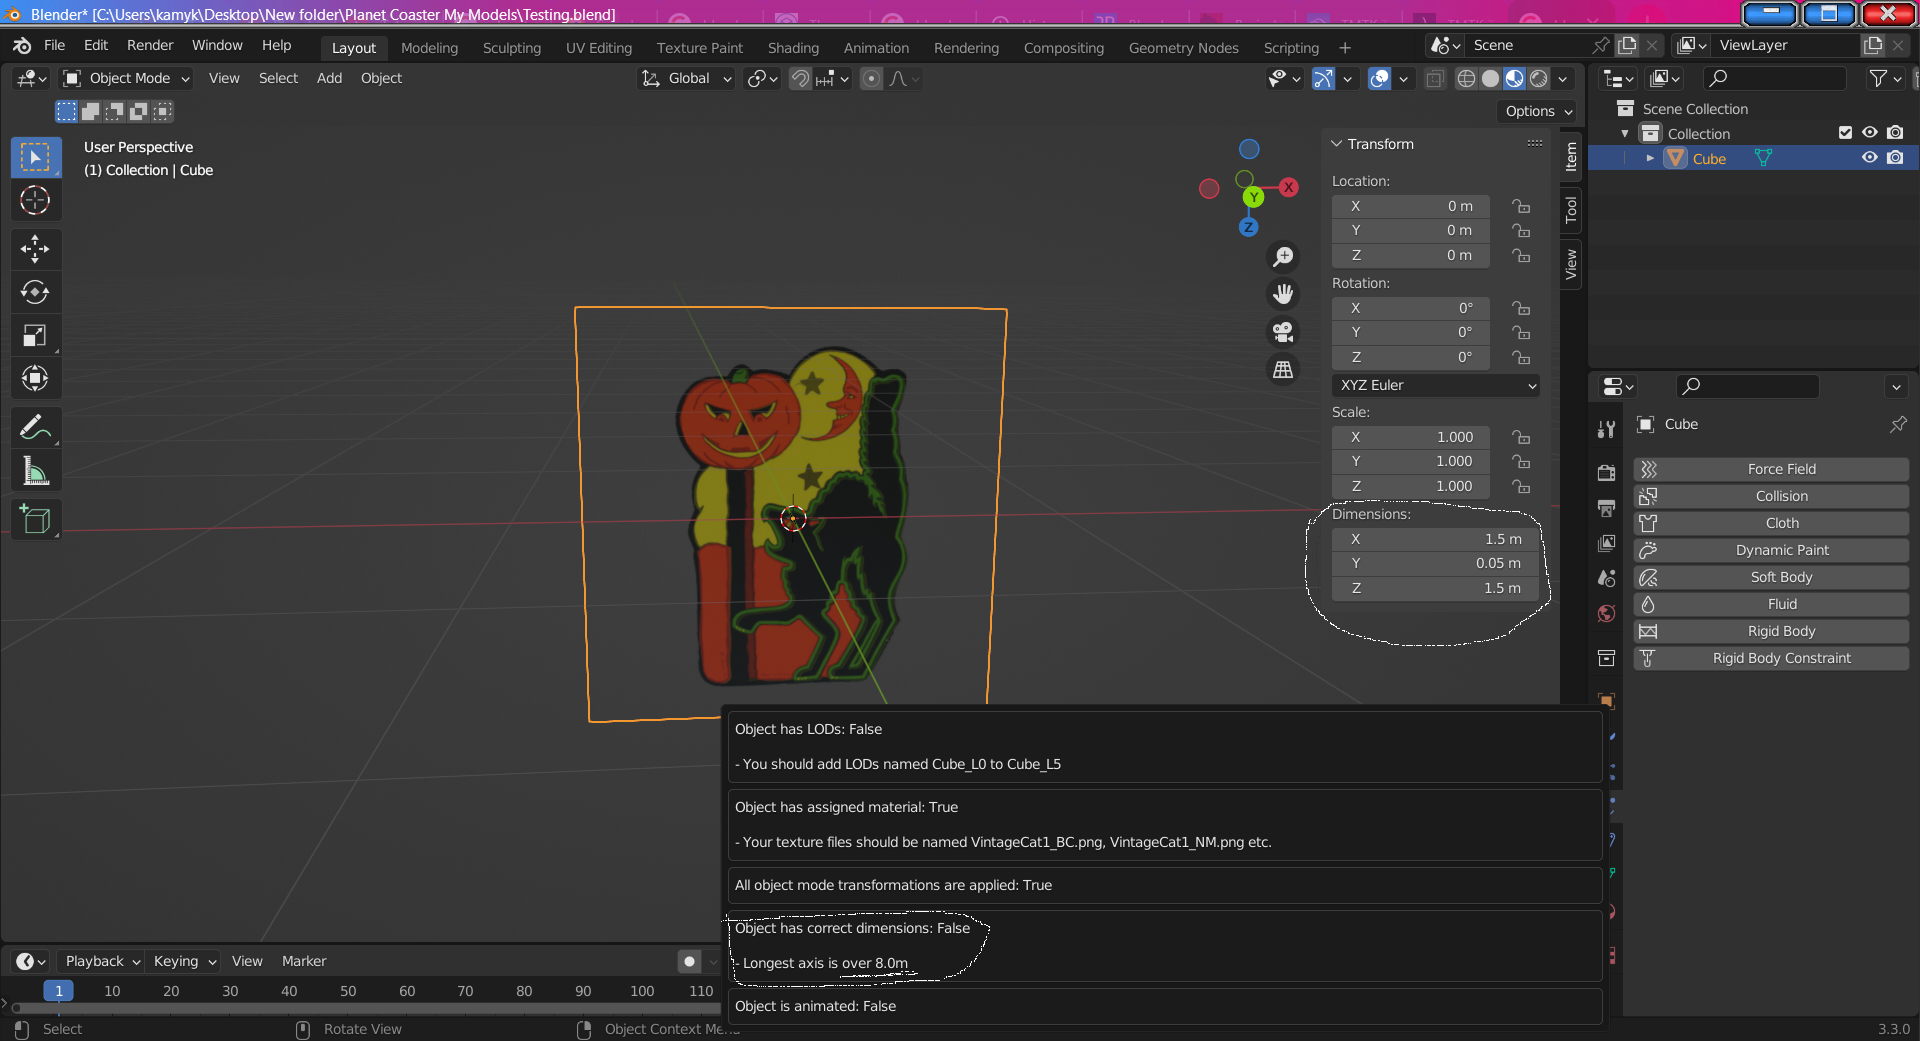The image size is (1920, 1041).
Task: Switch to the Modeling workspace tab
Action: pos(429,47)
